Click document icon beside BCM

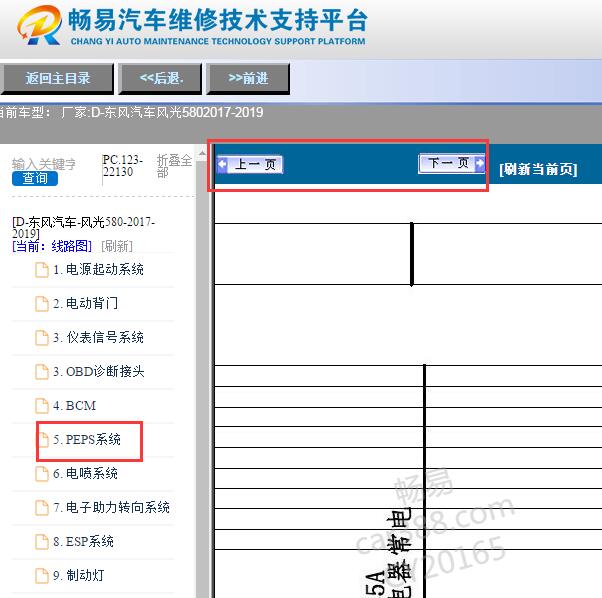tap(42, 406)
